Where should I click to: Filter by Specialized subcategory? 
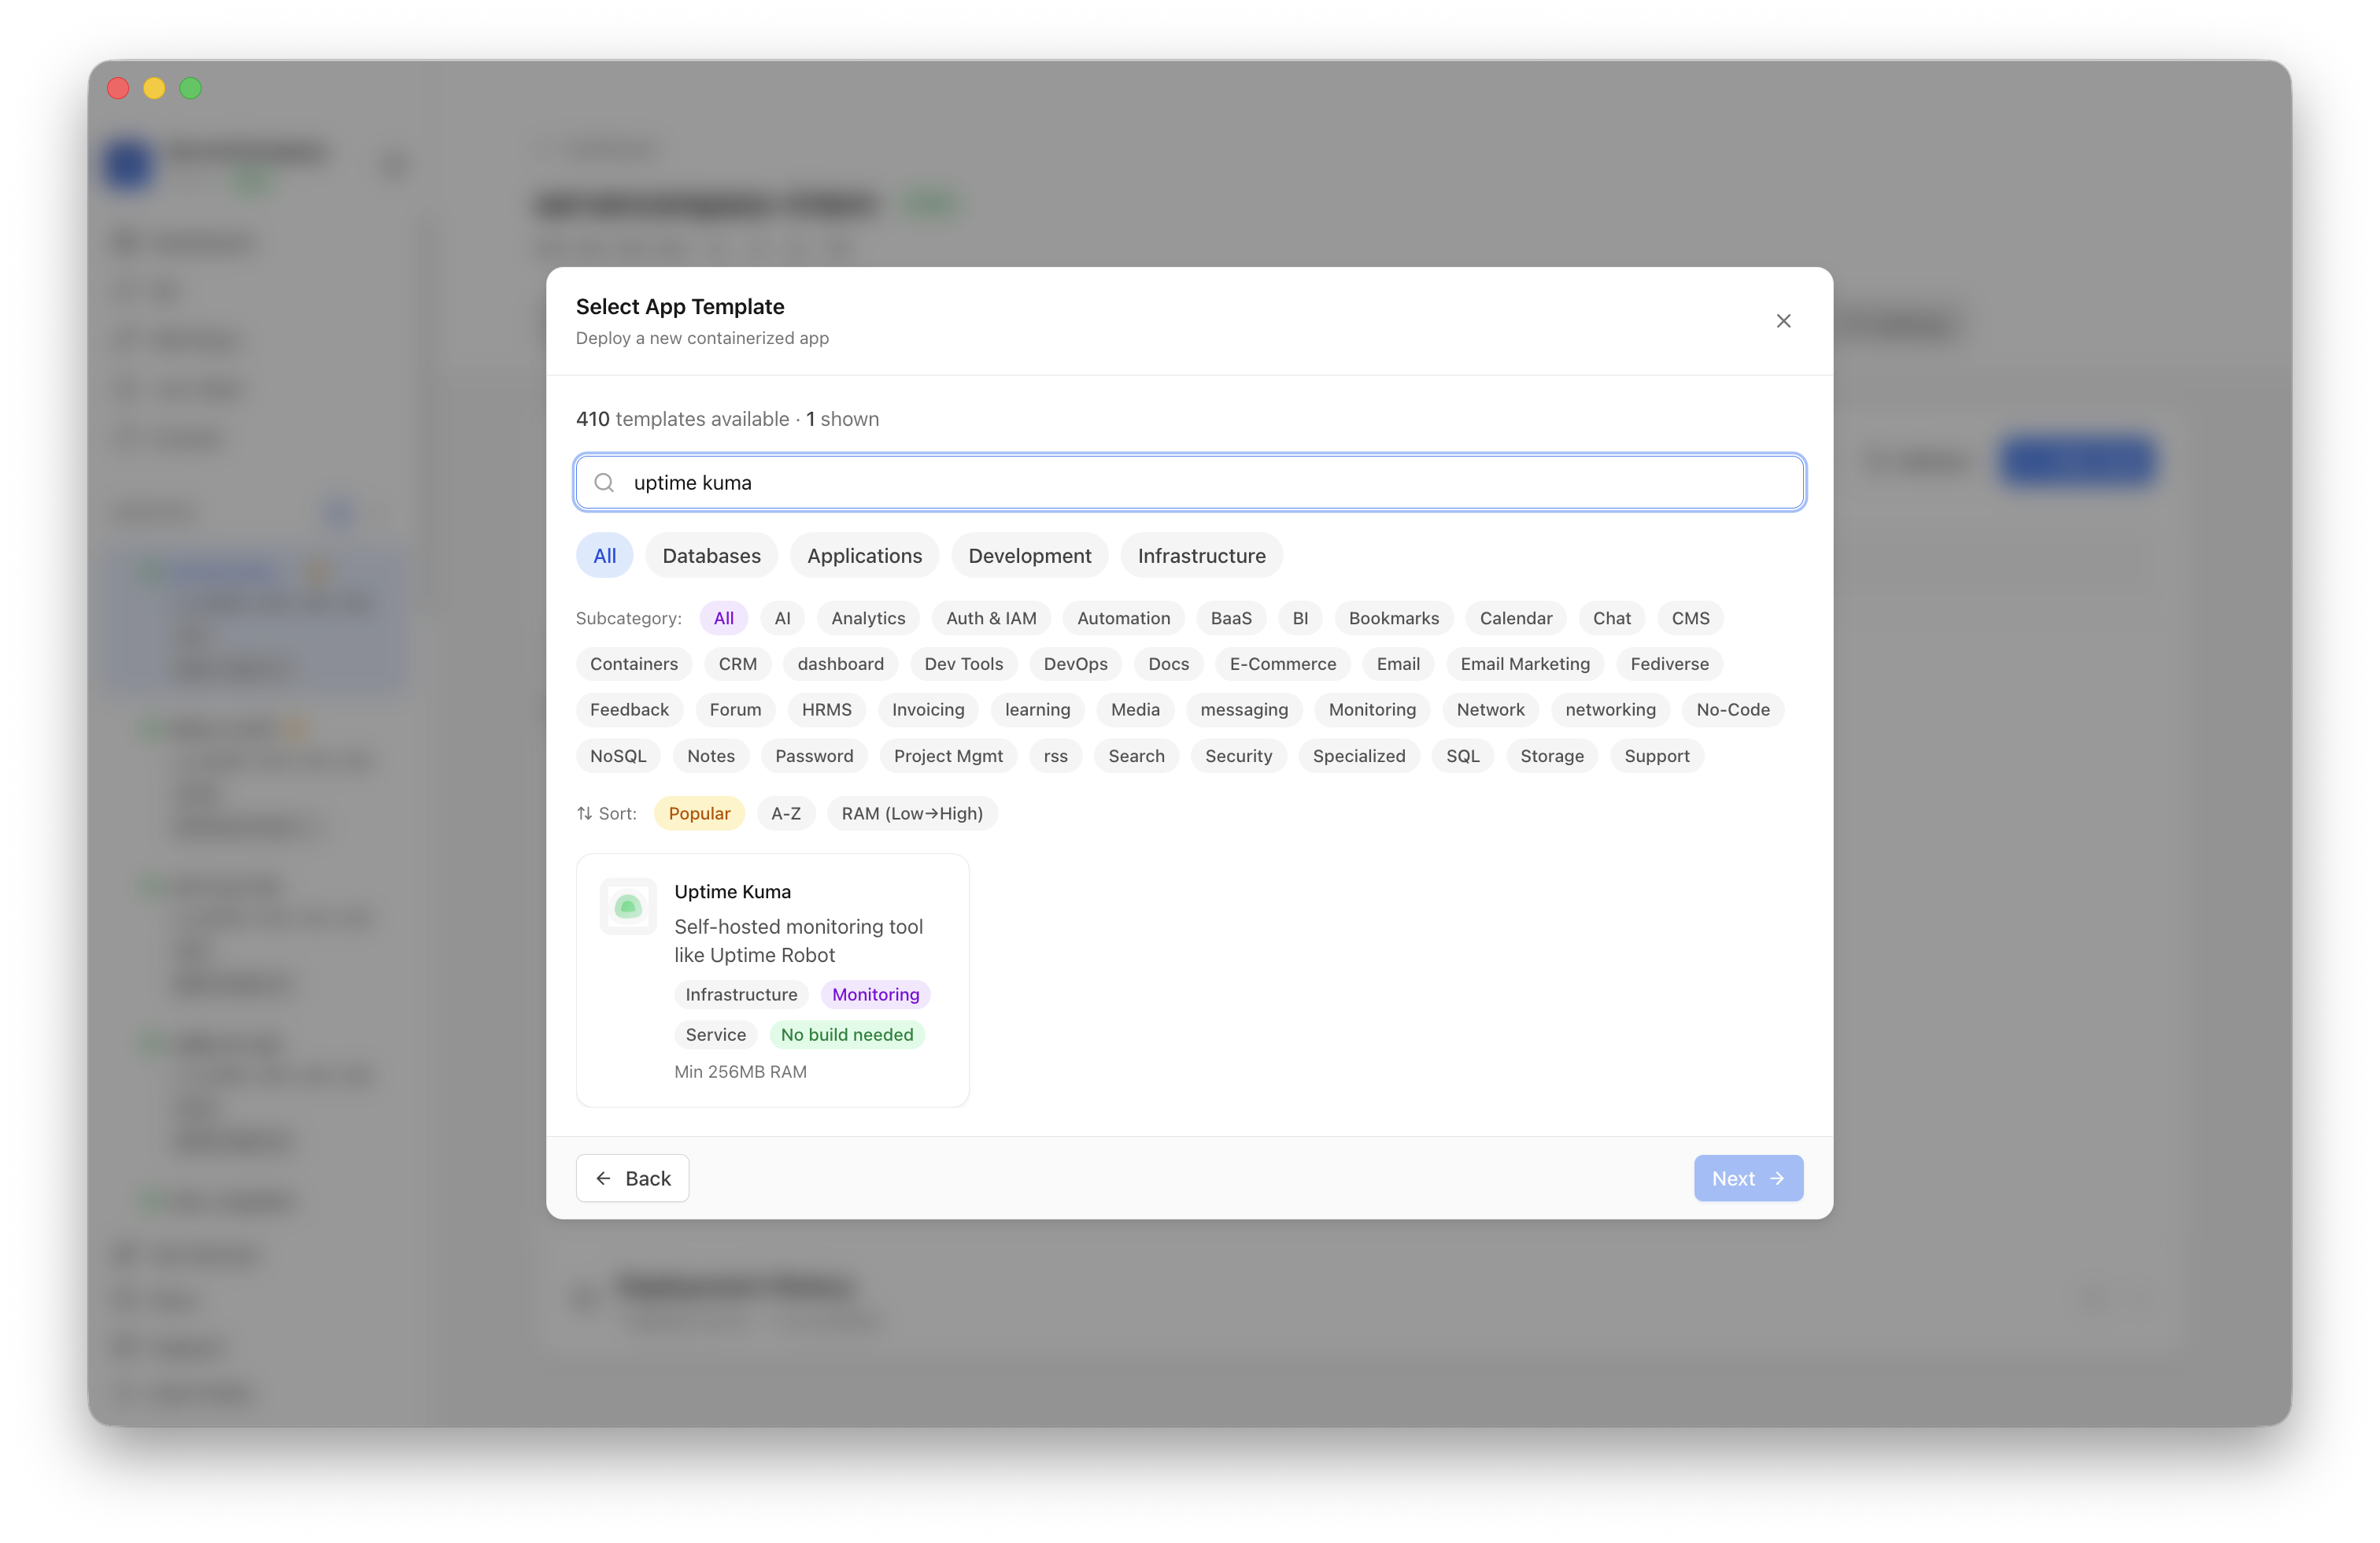point(1358,756)
